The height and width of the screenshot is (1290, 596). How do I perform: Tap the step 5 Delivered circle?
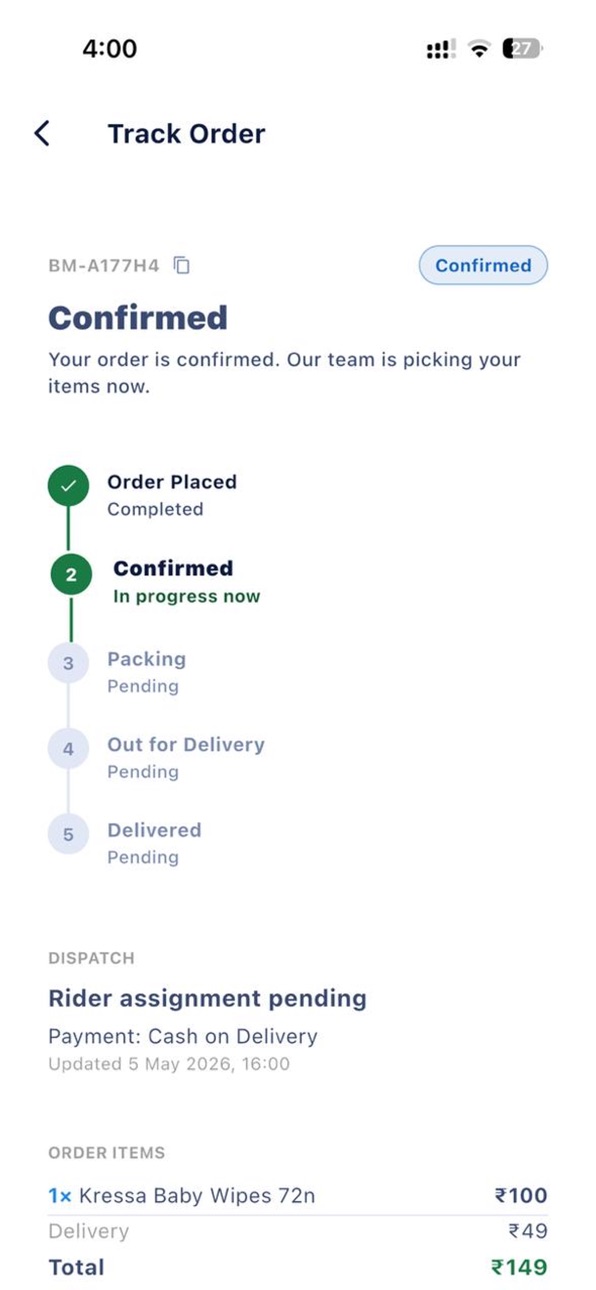pos(68,834)
